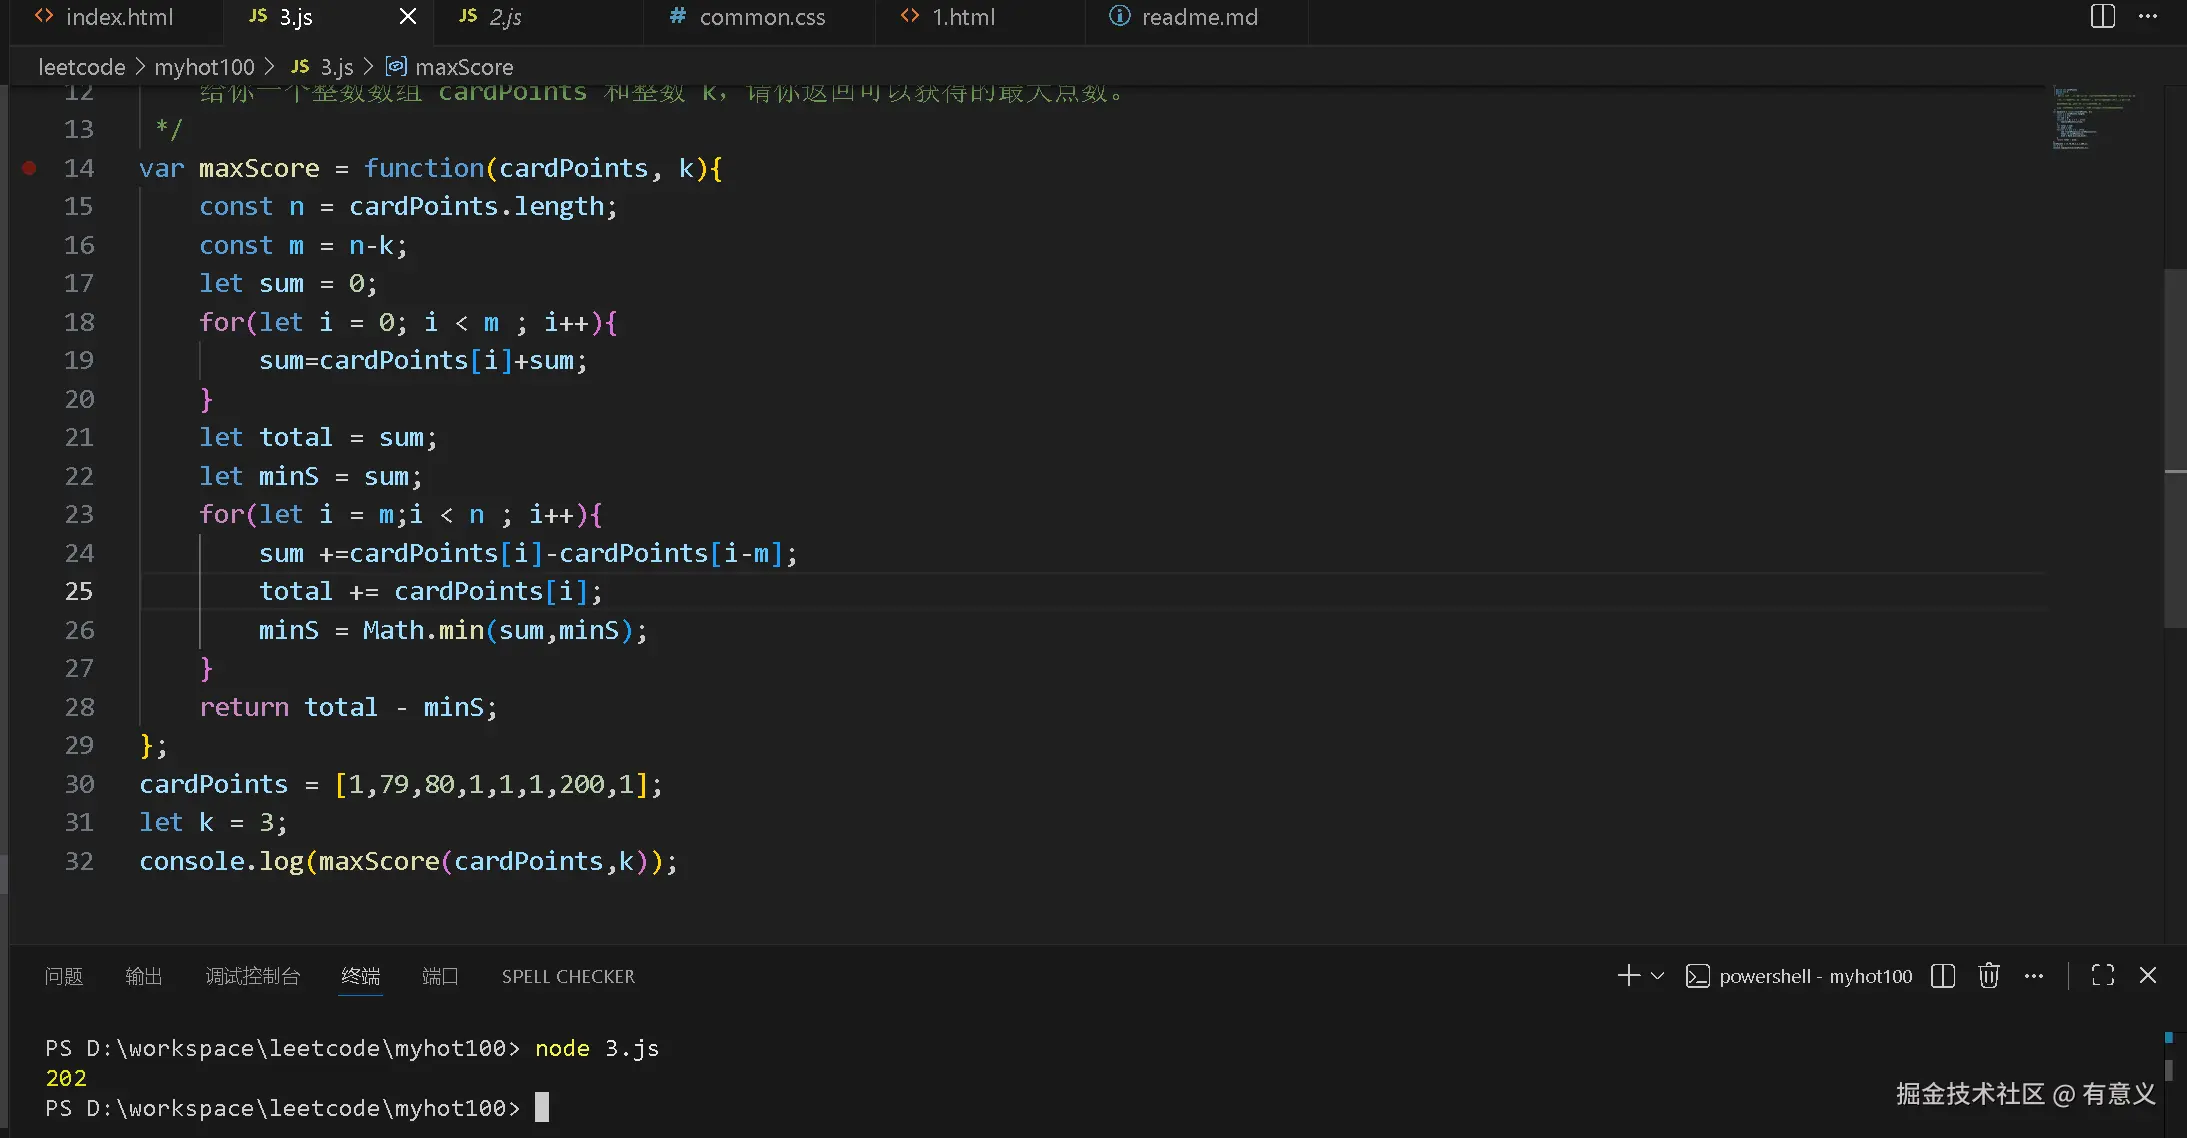Open the SPELL CHECKER panel tab
Viewport: 2187px width, 1138px height.
pos(568,976)
